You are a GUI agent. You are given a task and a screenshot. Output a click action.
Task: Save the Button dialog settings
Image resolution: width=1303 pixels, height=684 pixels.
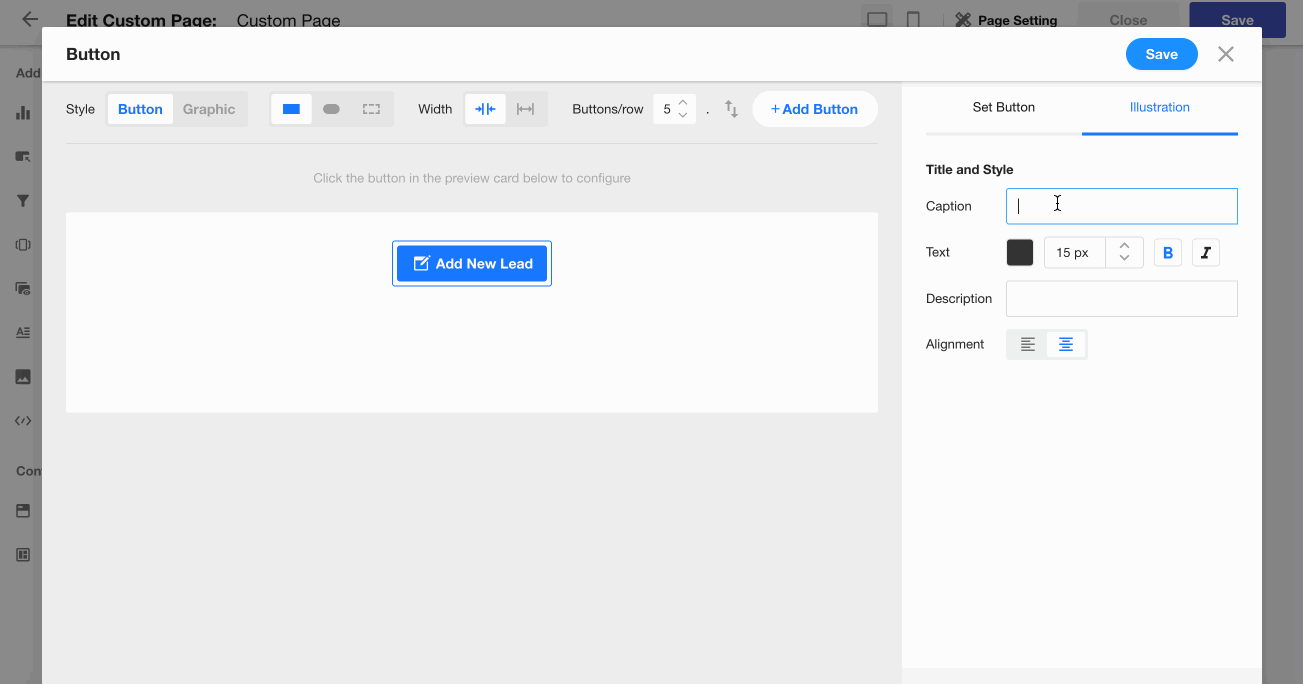click(1161, 54)
